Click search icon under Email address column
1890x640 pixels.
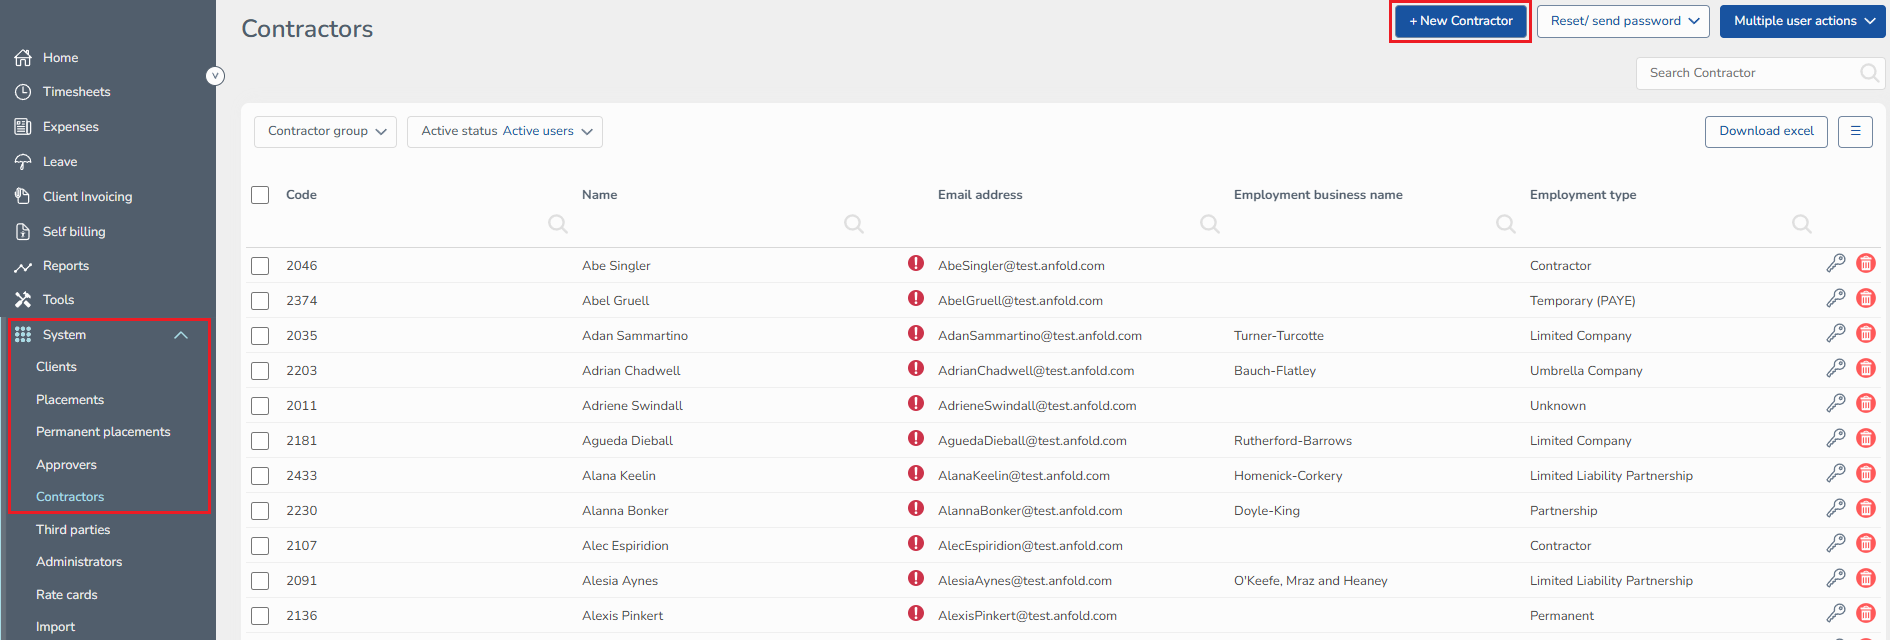(x=1210, y=224)
